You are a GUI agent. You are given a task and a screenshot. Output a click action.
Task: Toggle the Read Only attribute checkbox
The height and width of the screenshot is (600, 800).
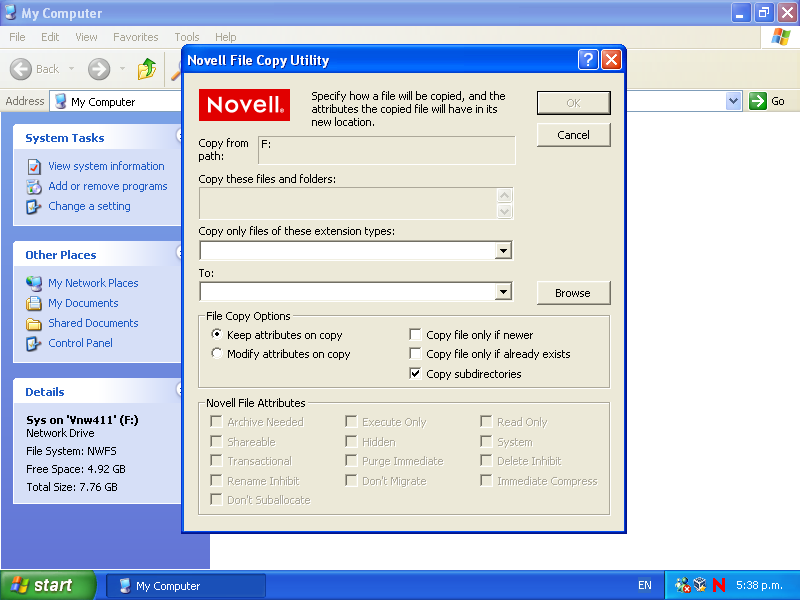486,421
